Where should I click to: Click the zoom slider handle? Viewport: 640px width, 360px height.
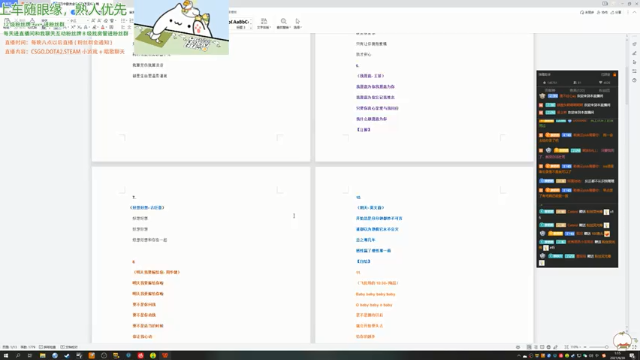[x=607, y=347]
